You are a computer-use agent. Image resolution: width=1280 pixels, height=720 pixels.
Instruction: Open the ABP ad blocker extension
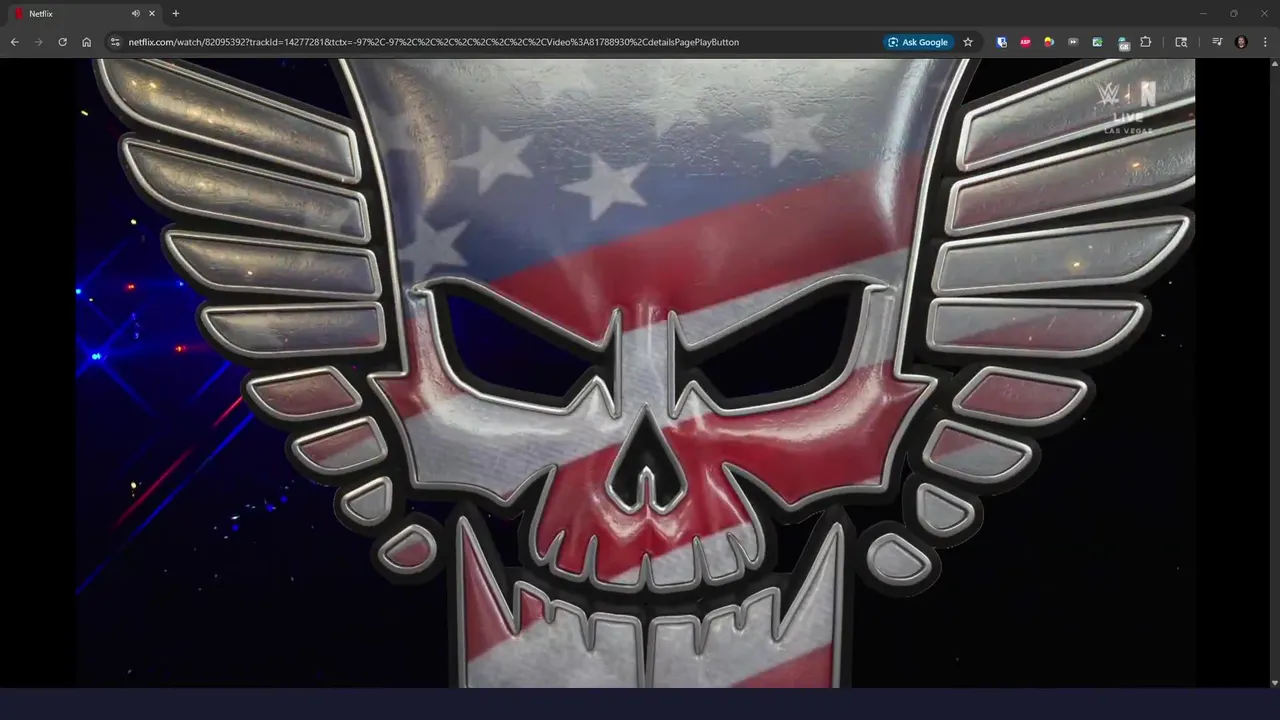1025,42
